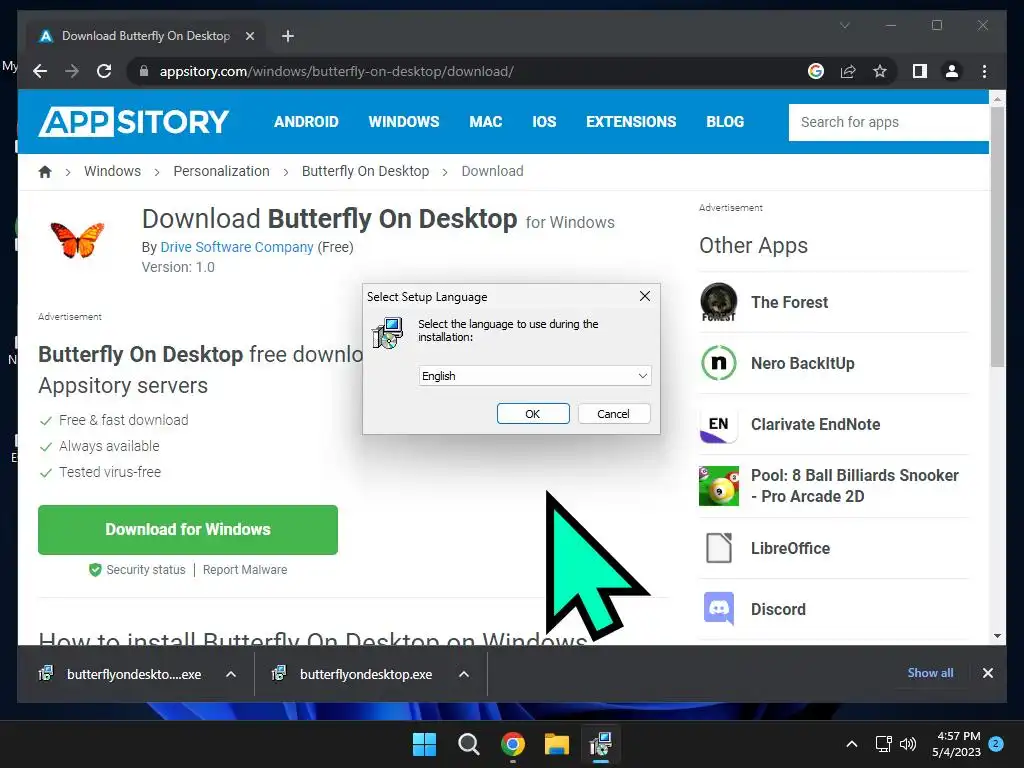This screenshot has height=768, width=1024.
Task: Click the Clarivate EndNote icon
Action: click(x=718, y=424)
